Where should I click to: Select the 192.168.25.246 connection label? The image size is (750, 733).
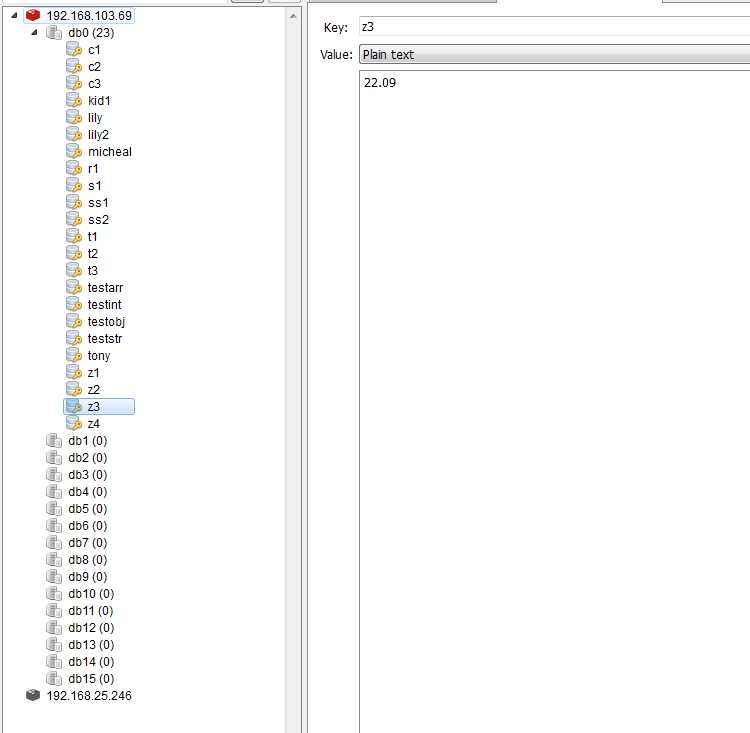(89, 695)
